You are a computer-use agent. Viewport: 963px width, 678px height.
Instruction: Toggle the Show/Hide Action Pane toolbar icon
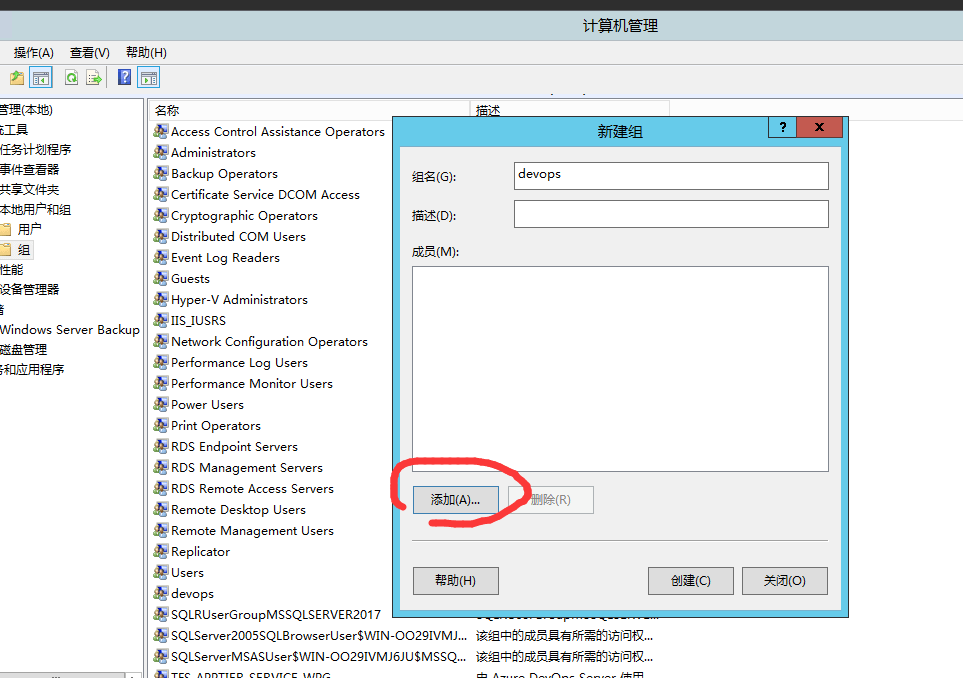coord(149,78)
